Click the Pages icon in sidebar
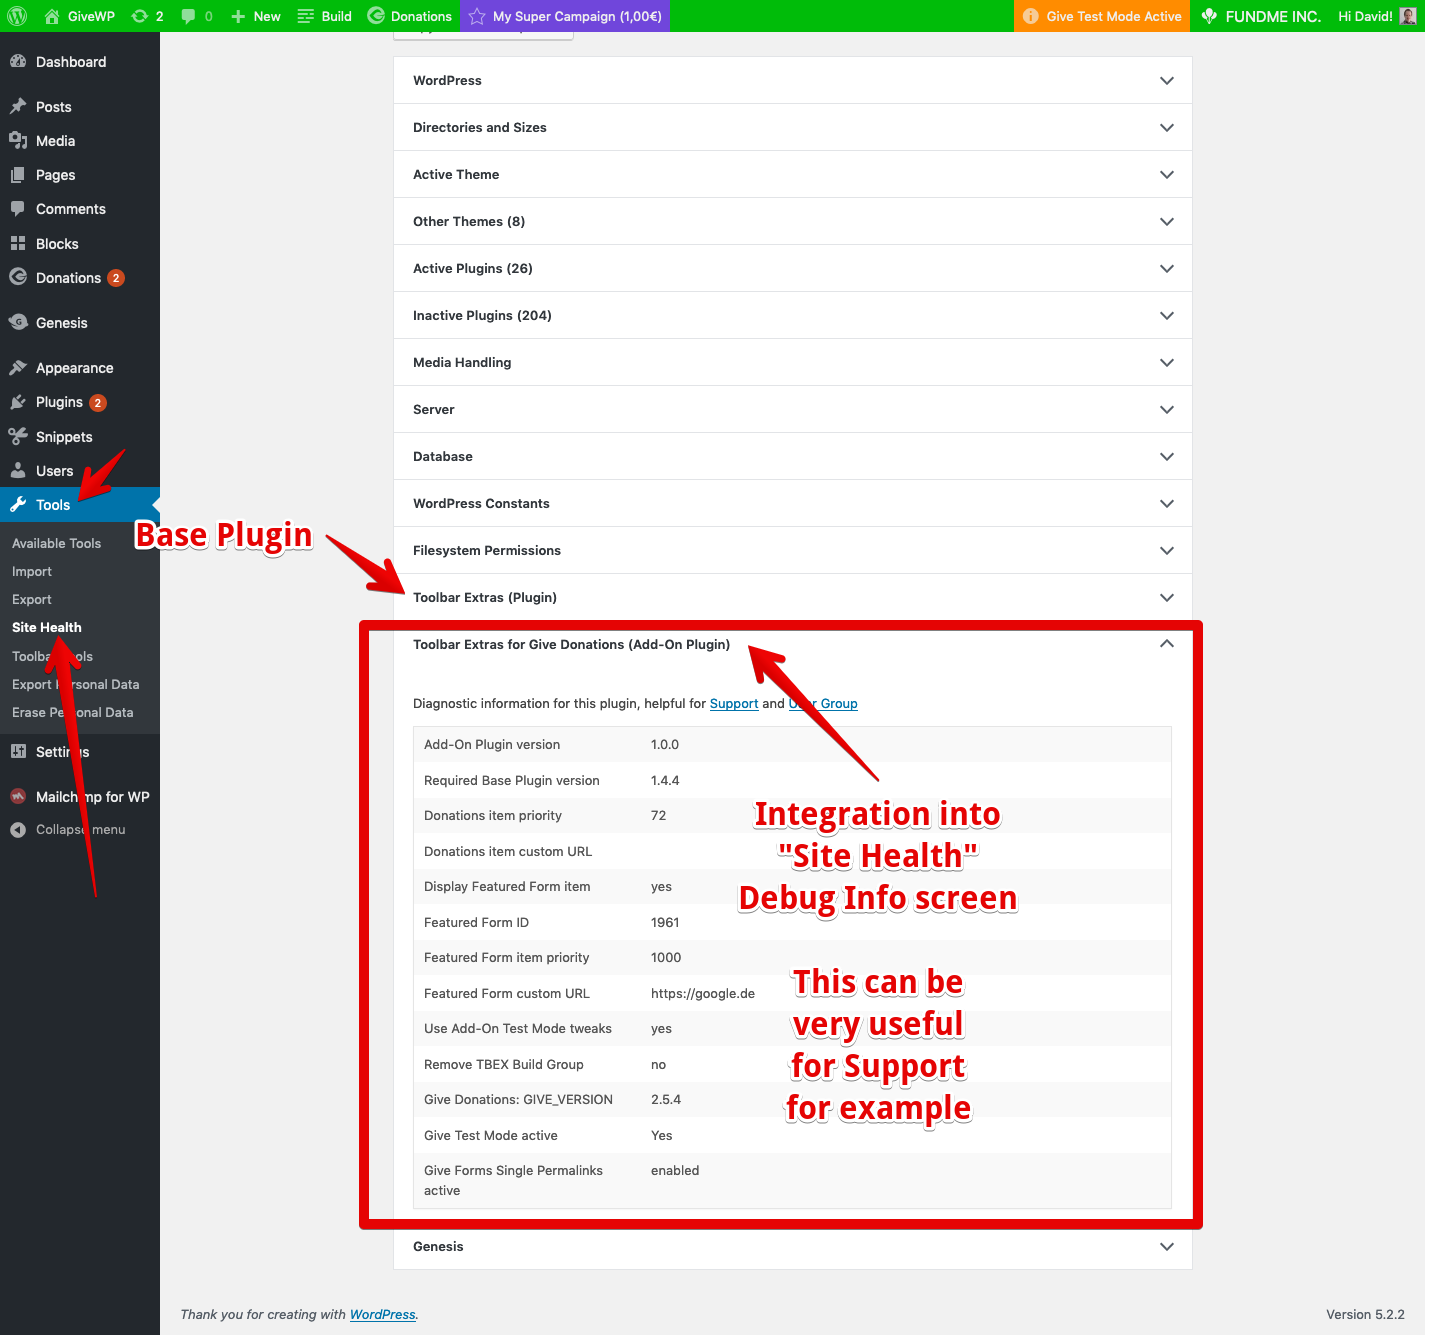Image resolution: width=1437 pixels, height=1335 pixels. (18, 174)
